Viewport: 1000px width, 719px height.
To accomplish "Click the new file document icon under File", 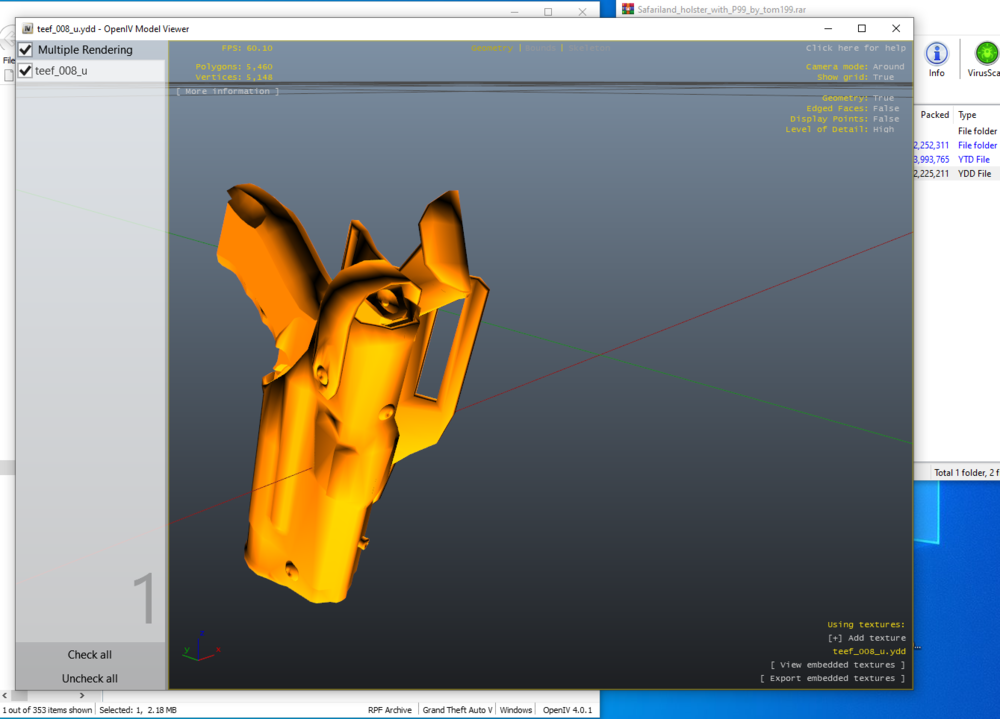I will click(8, 73).
